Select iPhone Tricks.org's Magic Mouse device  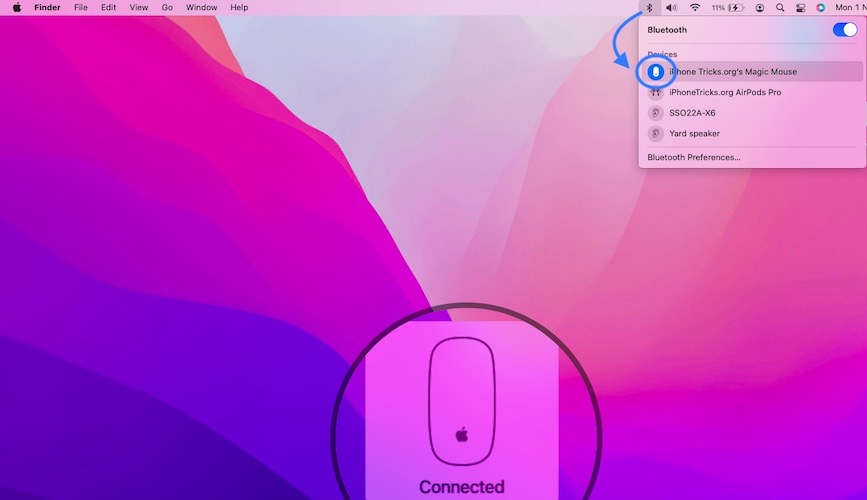[752, 72]
